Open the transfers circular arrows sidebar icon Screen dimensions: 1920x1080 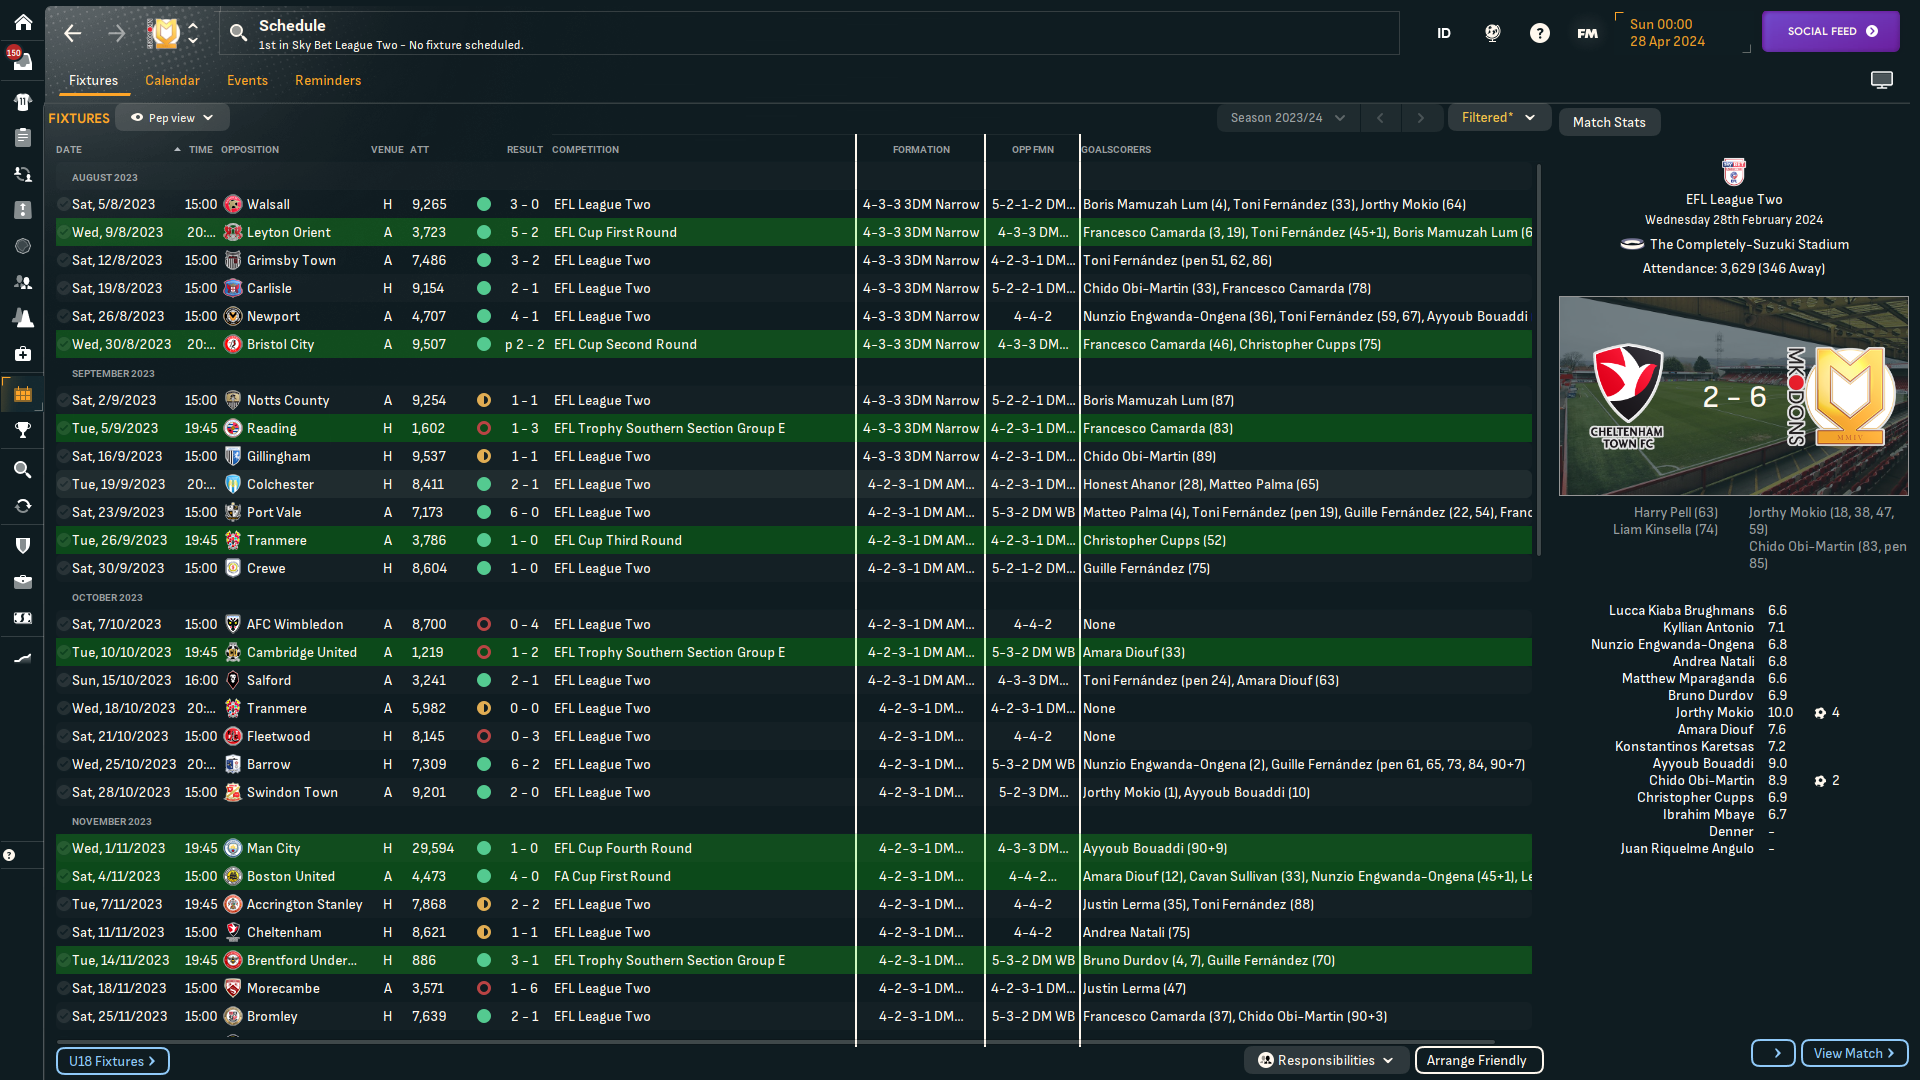(22, 506)
